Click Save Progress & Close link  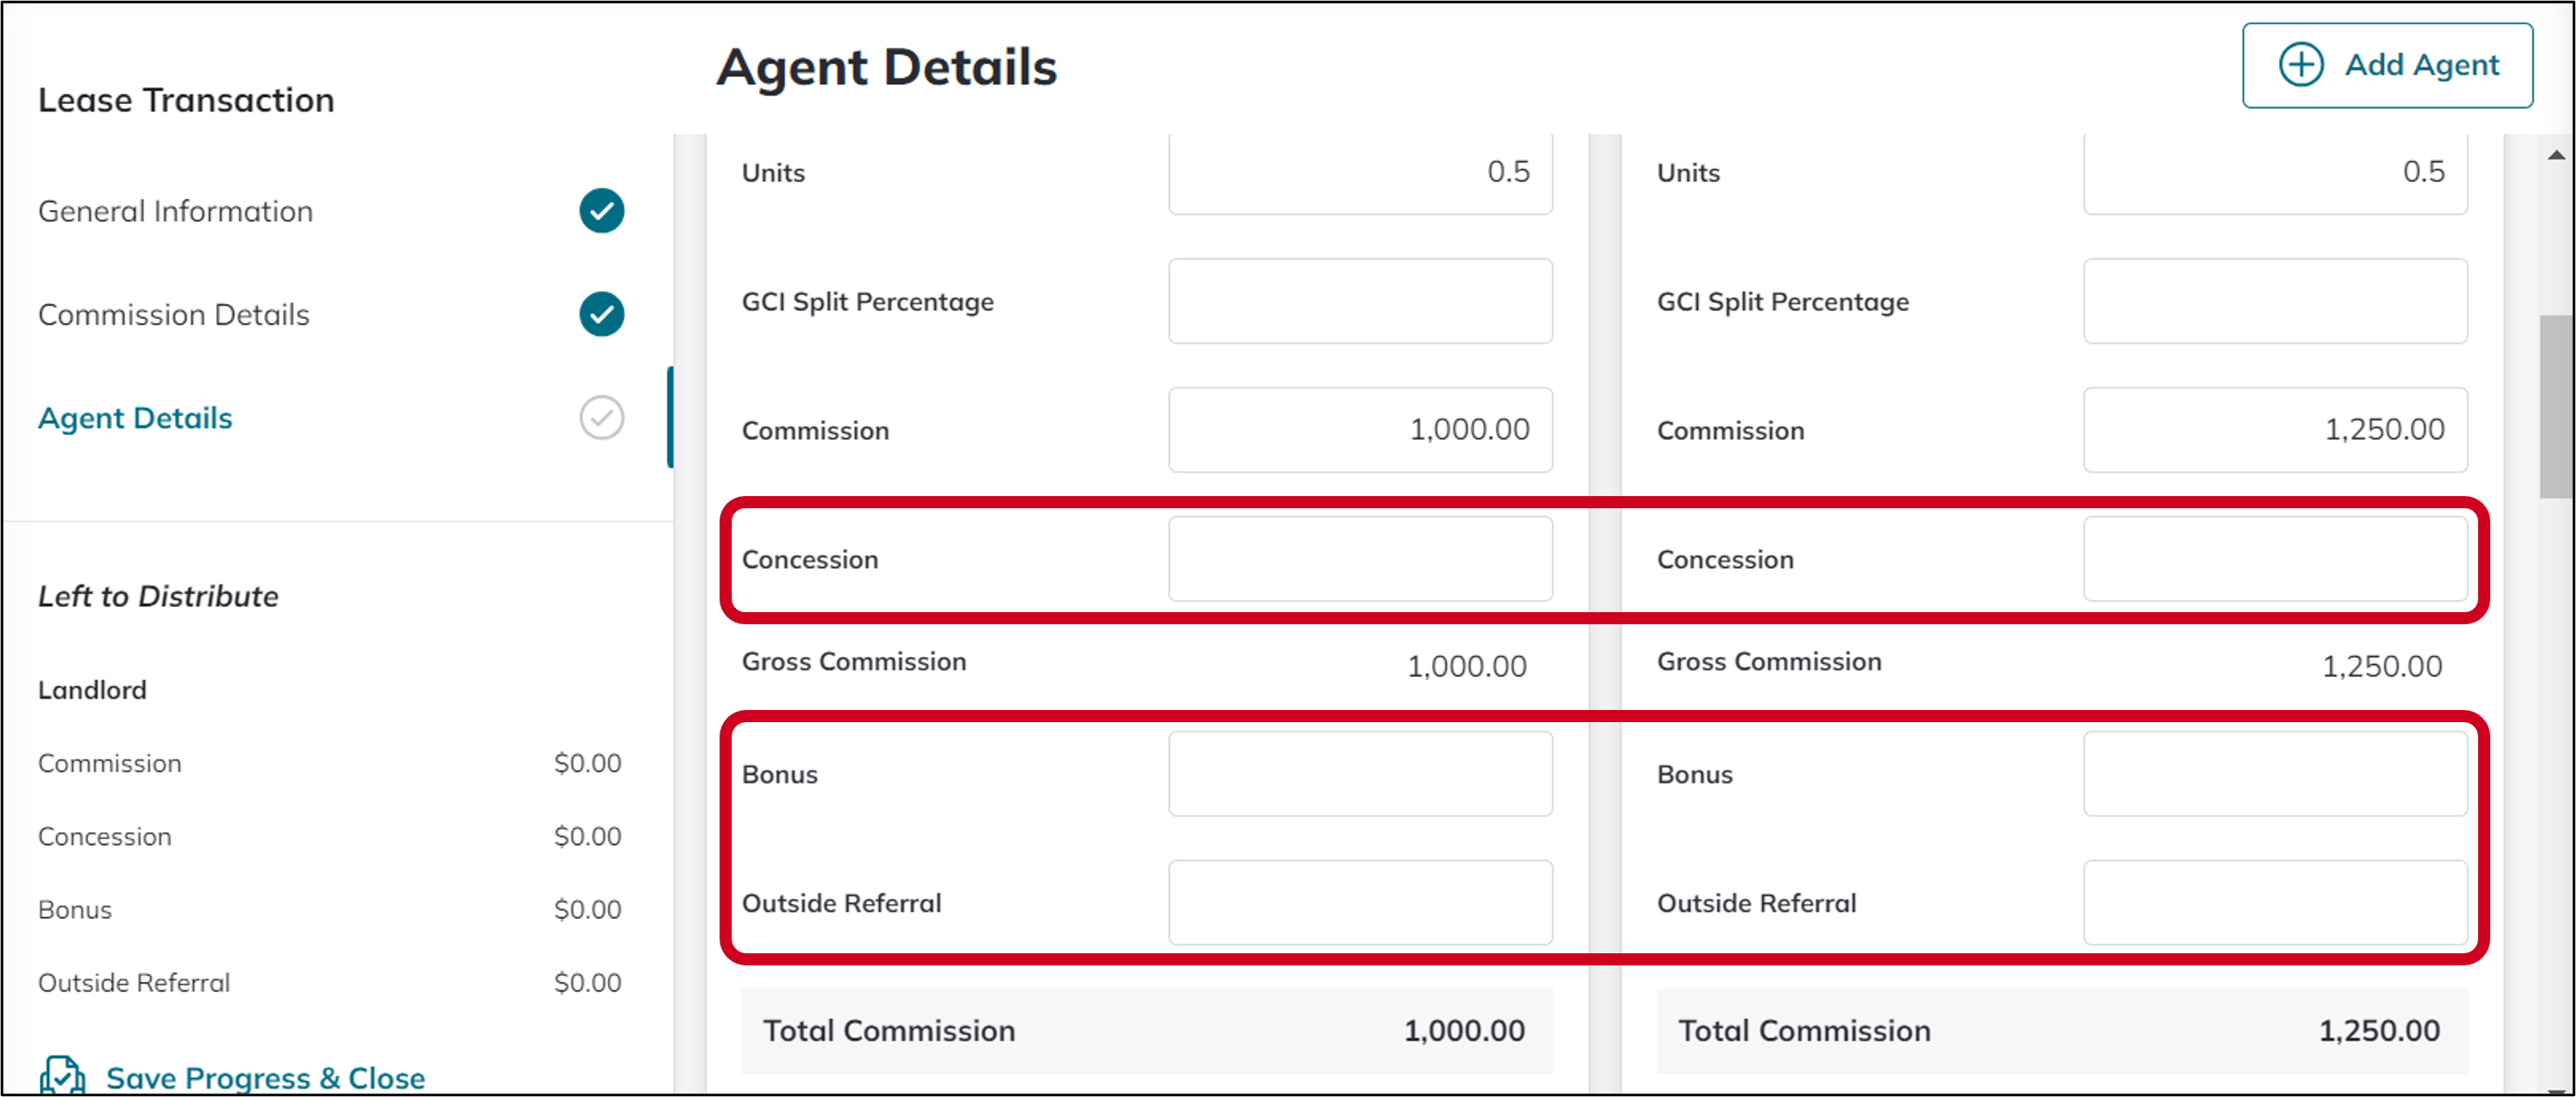(266, 1078)
